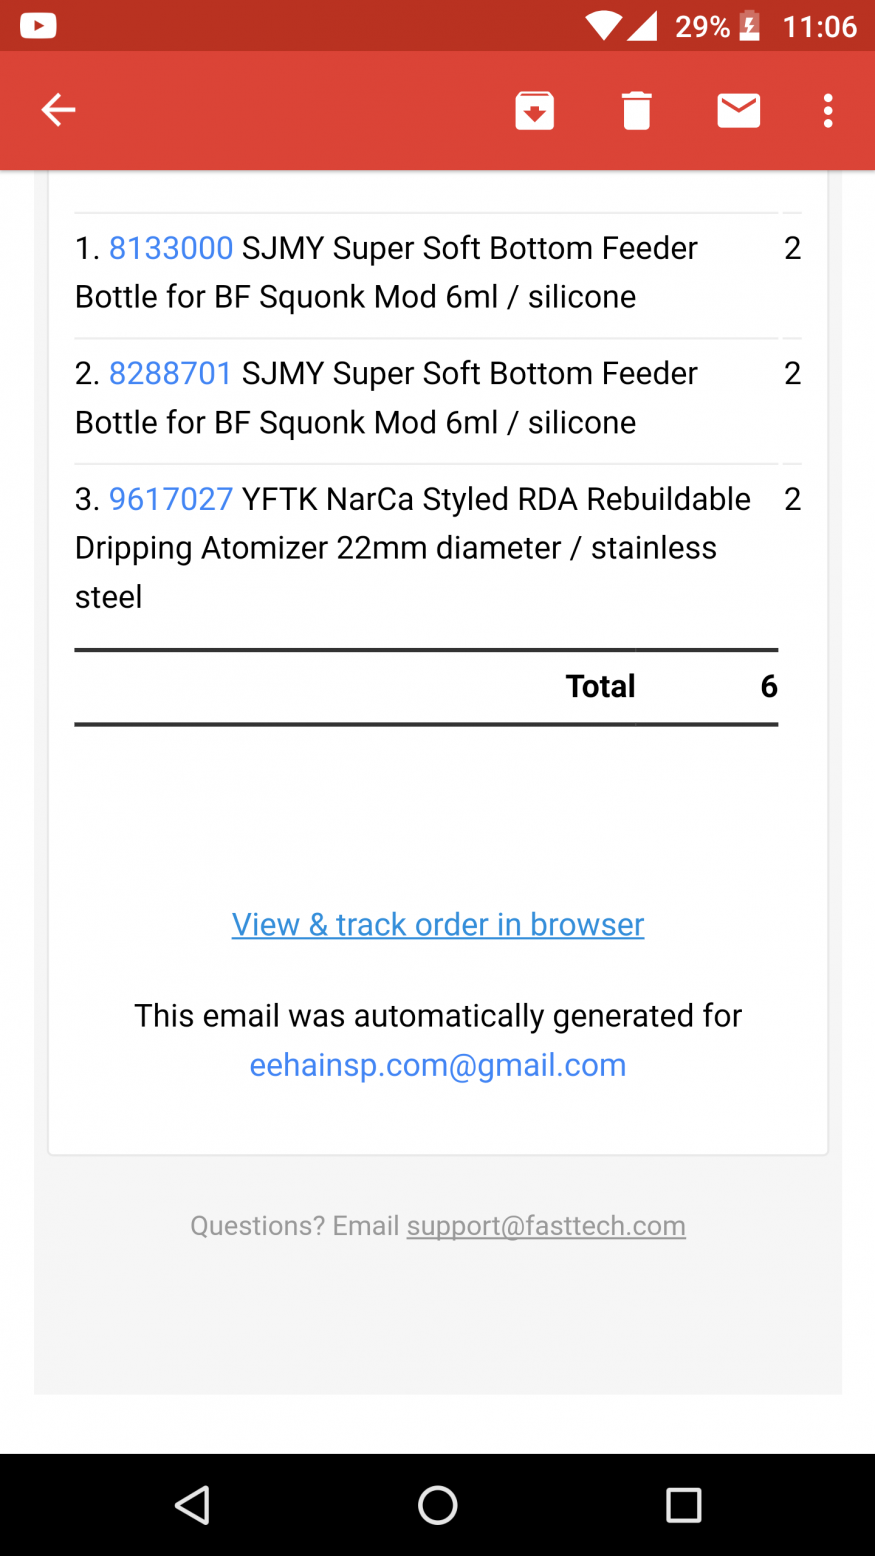Tap Wi-Fi signal icon in status bar
This screenshot has height=1556, width=875.
(x=603, y=26)
